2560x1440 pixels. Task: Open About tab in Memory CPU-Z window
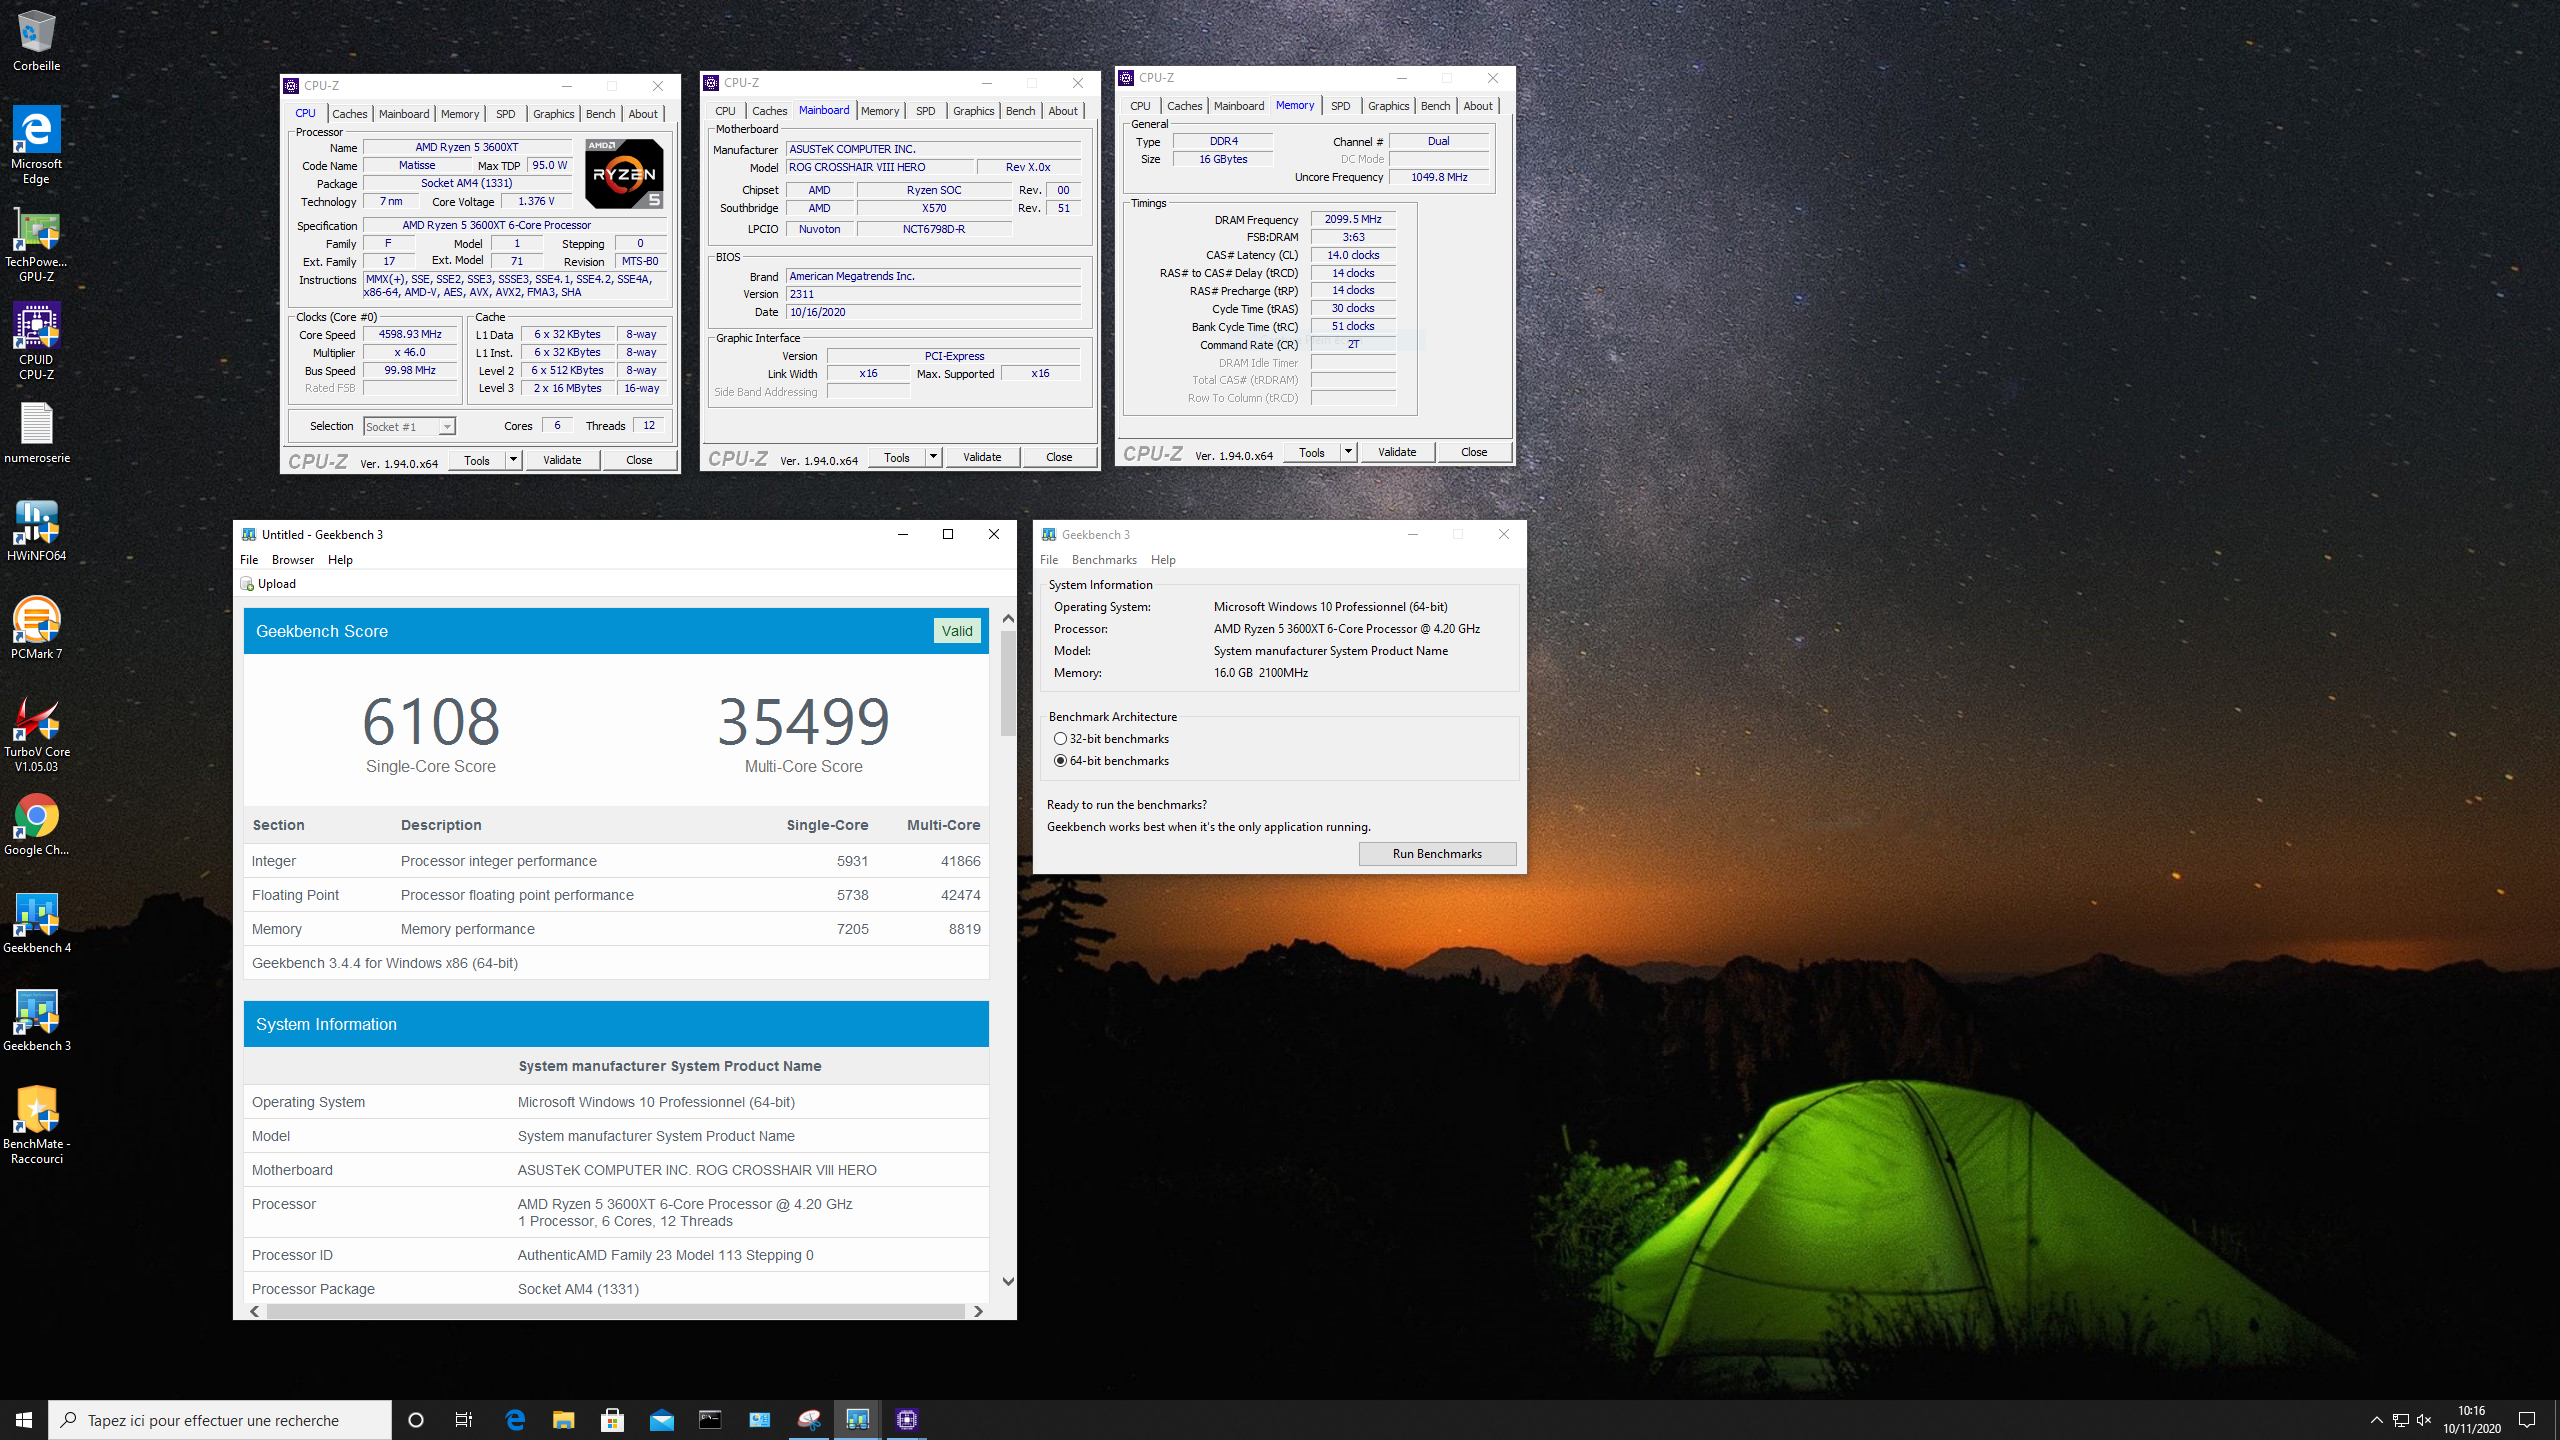coord(1478,106)
